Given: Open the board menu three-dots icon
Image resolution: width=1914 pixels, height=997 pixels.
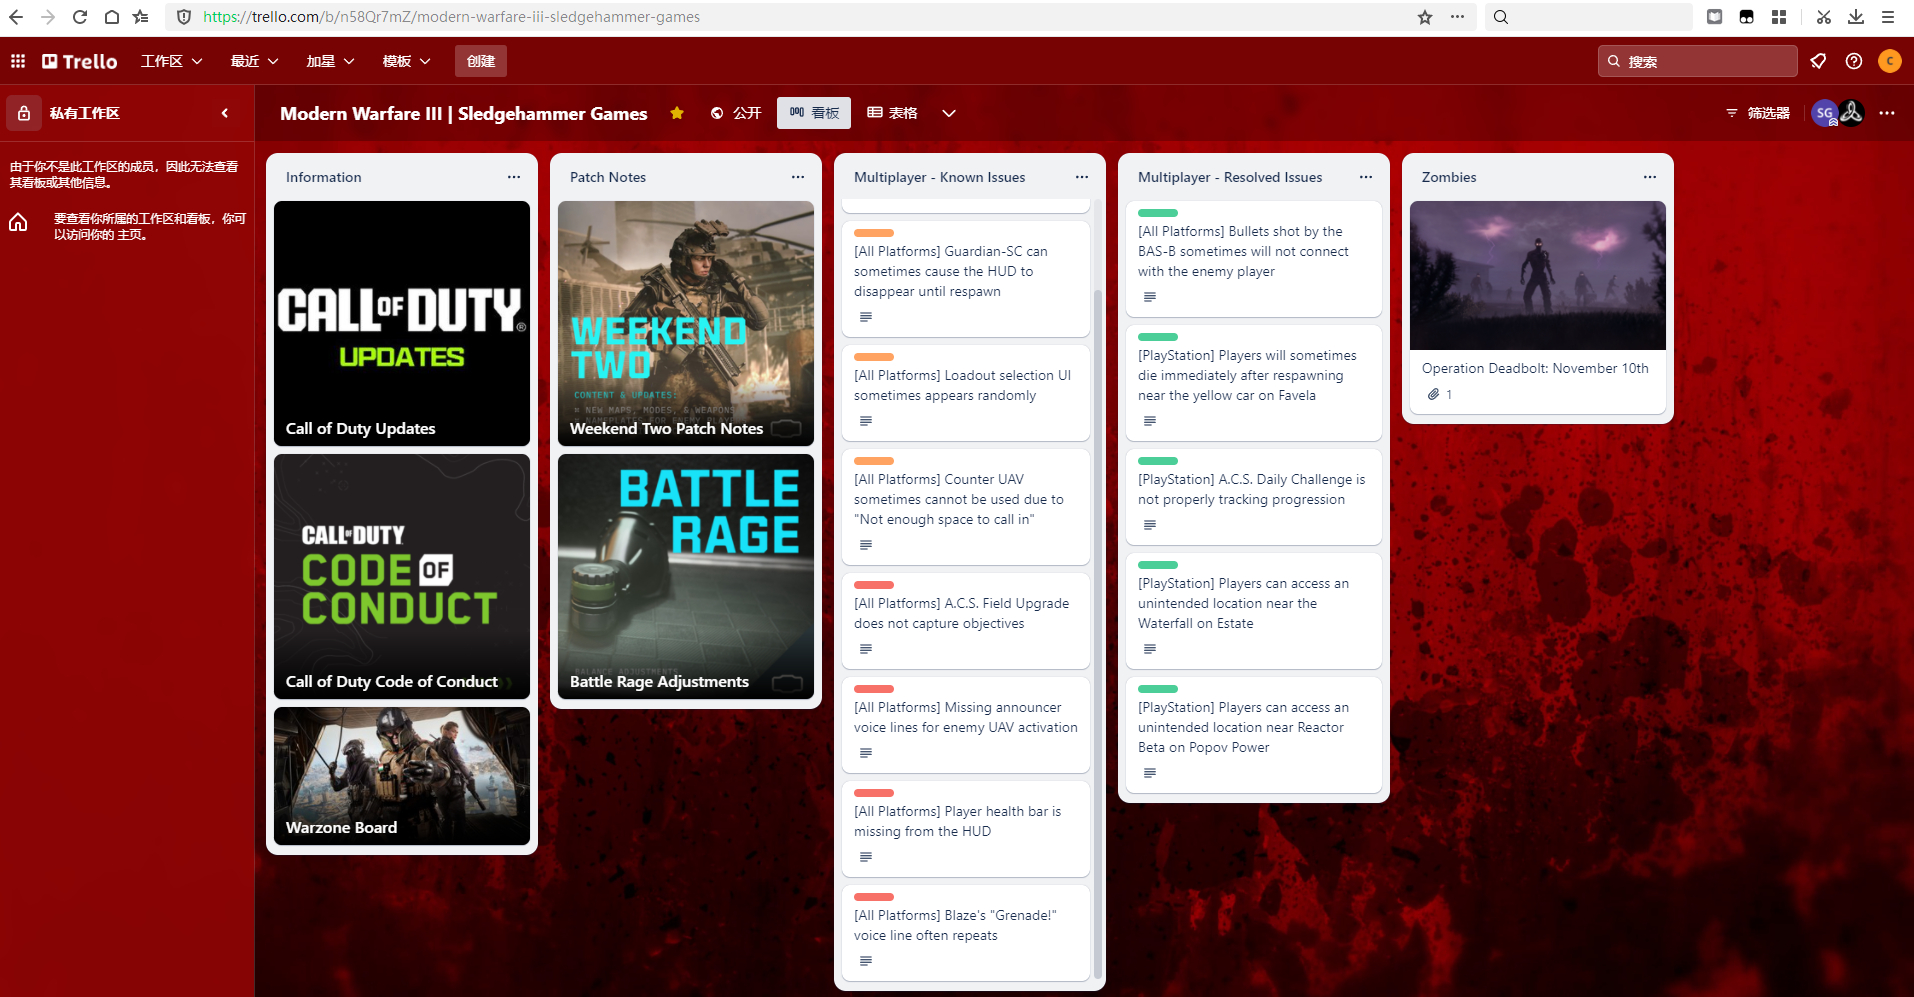Looking at the screenshot, I should [1887, 113].
